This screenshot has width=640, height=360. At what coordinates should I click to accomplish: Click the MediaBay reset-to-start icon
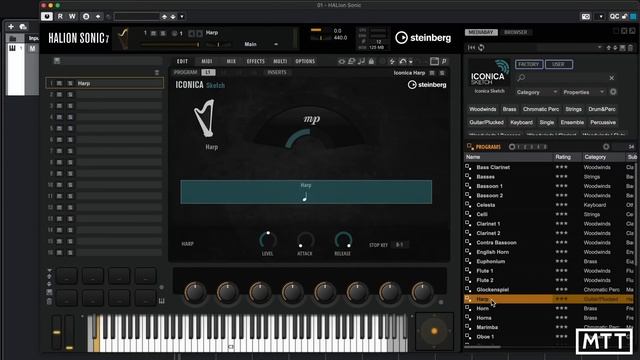[471, 48]
